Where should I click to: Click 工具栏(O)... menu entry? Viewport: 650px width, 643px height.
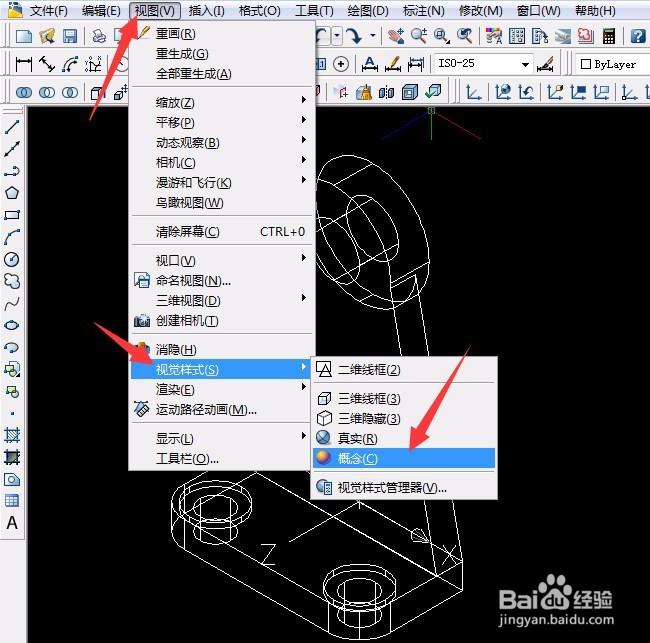coord(223,459)
